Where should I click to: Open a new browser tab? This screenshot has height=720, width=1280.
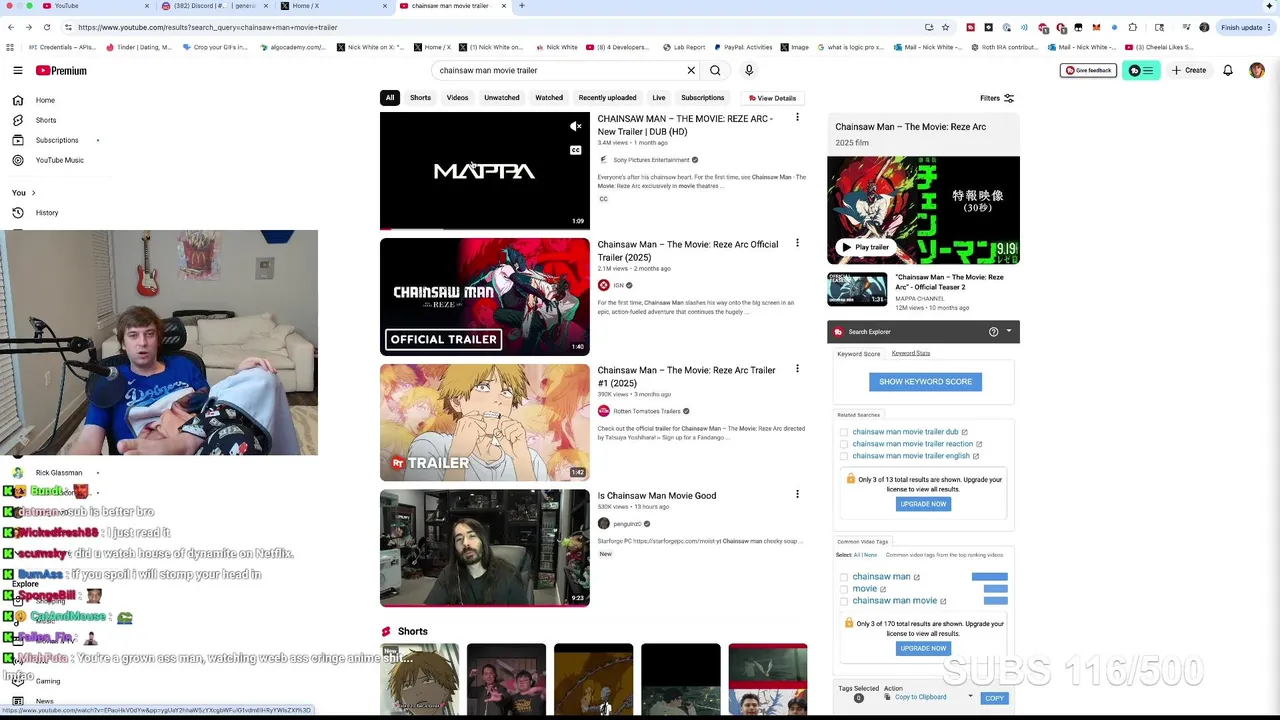click(x=521, y=6)
